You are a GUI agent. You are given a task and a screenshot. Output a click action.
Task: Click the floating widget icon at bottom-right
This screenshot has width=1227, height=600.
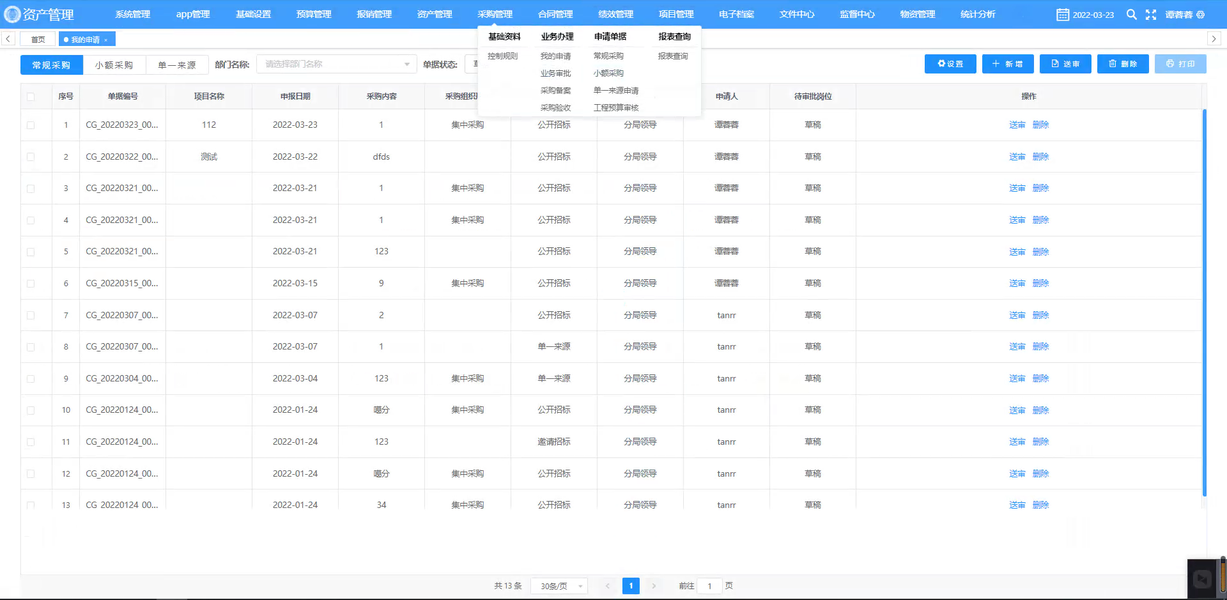[1204, 577]
